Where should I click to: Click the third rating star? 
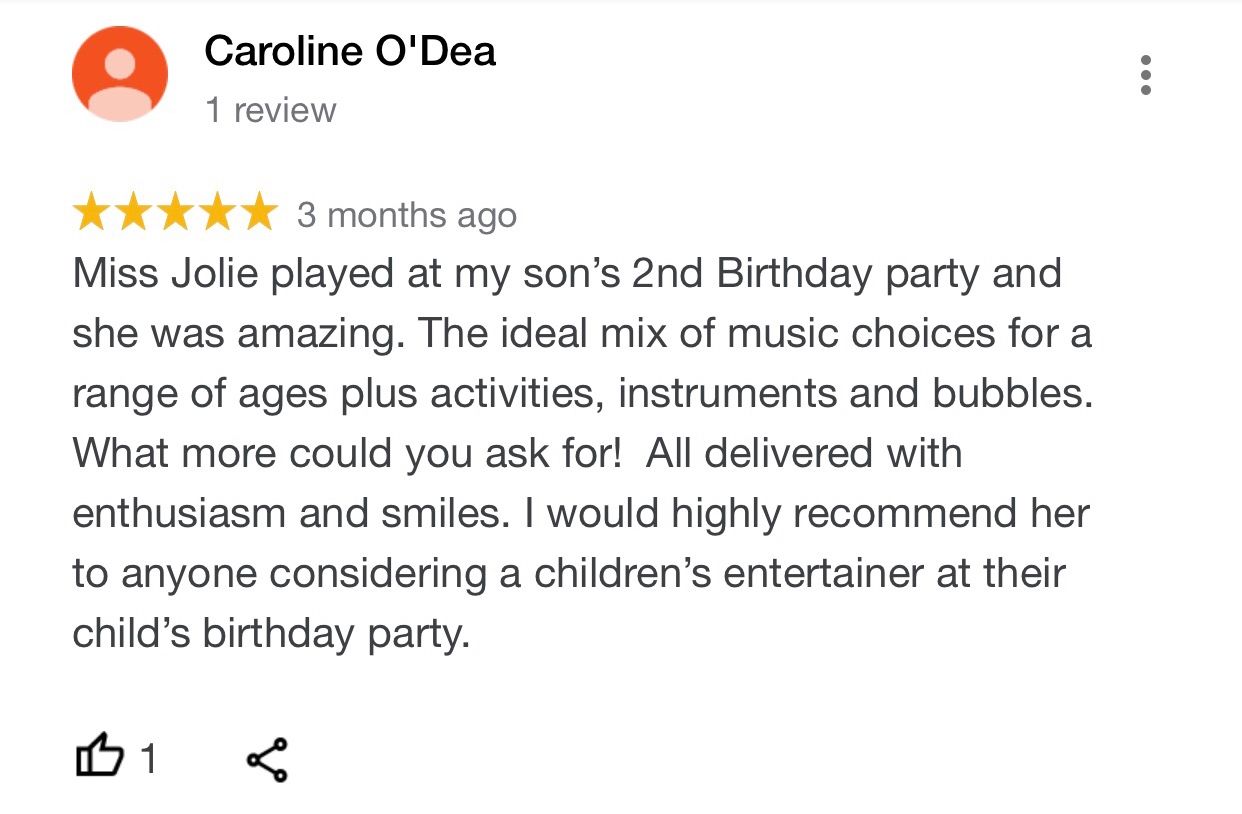176,213
